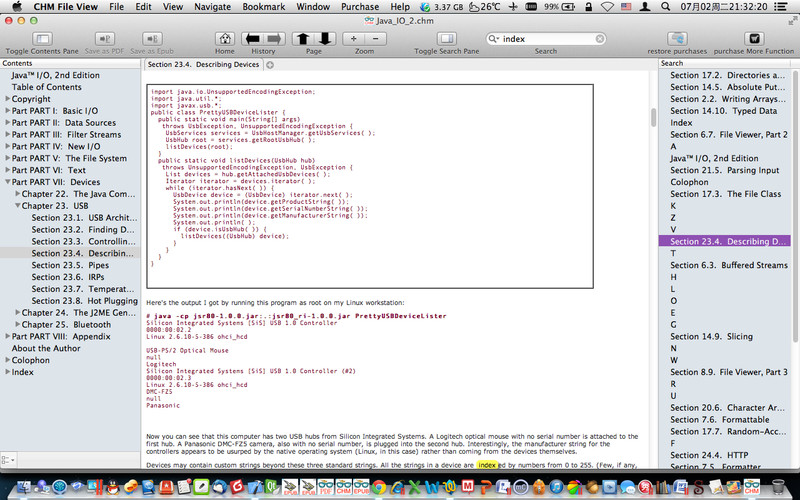Click the restore purchases icon

675,36
